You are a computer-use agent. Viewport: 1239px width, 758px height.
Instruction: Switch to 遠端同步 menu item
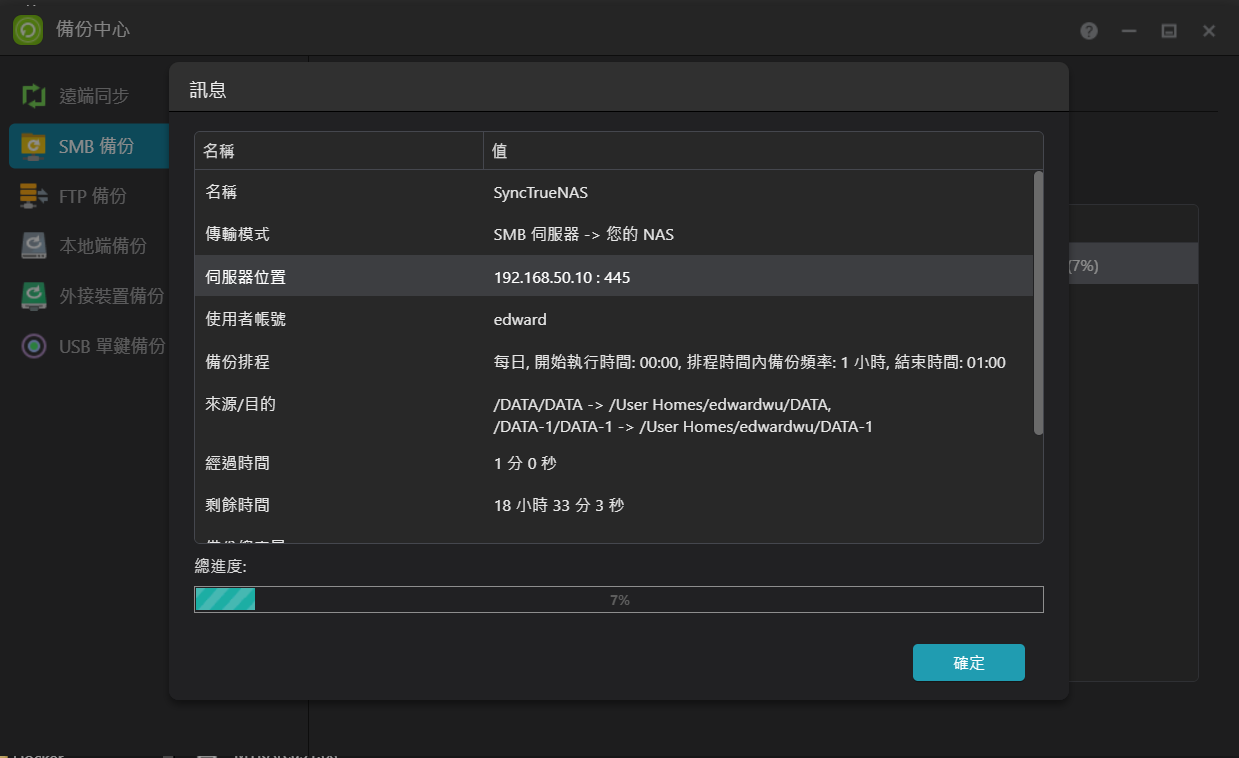[x=94, y=96]
